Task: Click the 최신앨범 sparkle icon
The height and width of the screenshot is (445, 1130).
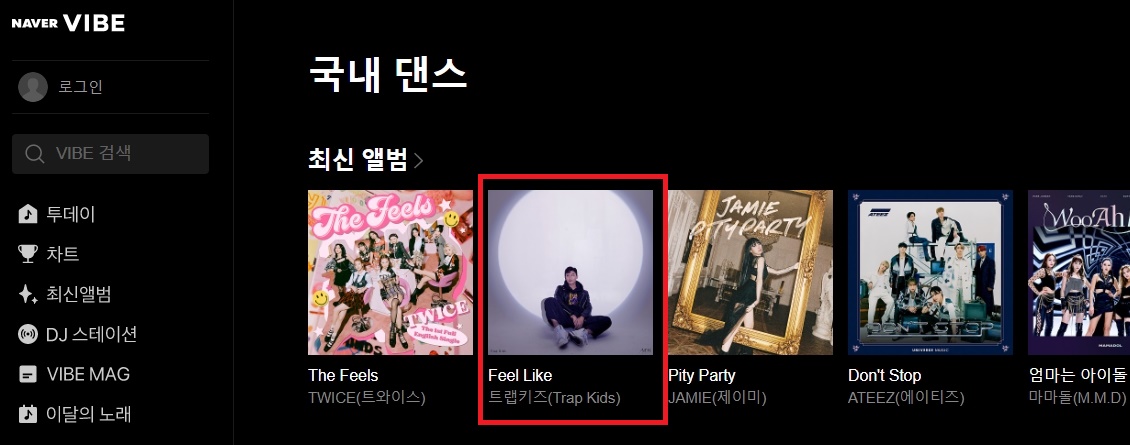Action: [27, 294]
